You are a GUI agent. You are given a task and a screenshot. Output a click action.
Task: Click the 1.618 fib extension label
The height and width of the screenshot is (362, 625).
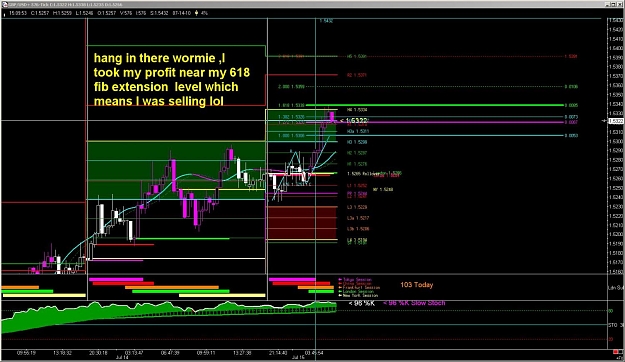click(291, 106)
